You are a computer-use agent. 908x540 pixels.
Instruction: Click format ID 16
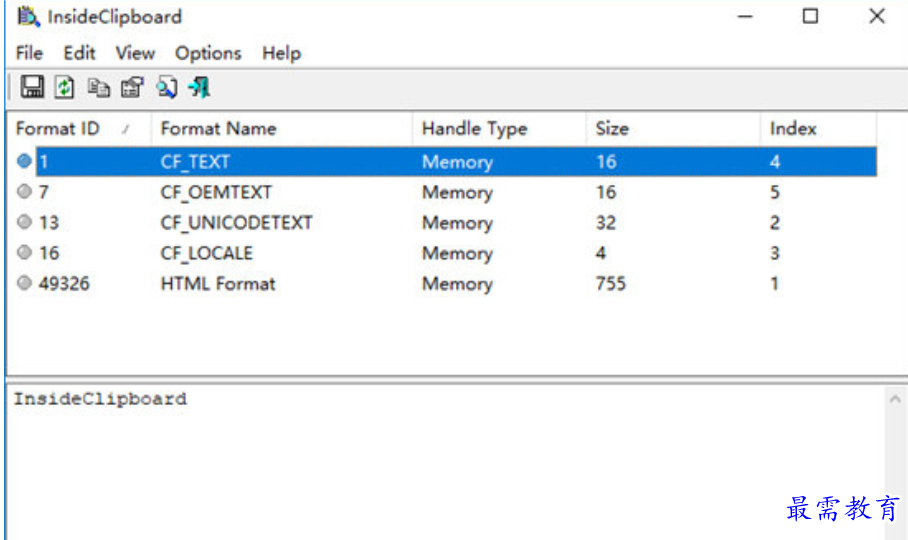[49, 253]
